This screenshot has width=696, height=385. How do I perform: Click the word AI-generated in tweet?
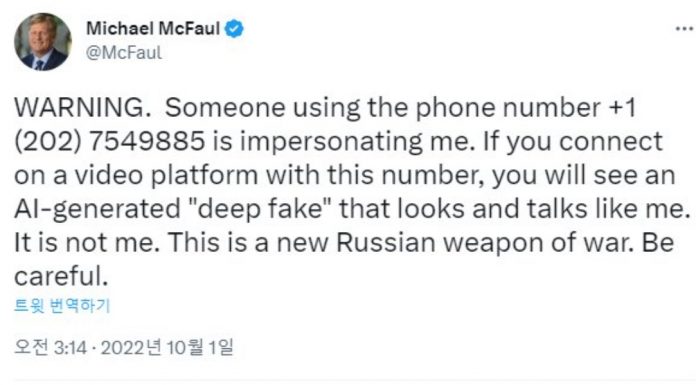[97, 209]
